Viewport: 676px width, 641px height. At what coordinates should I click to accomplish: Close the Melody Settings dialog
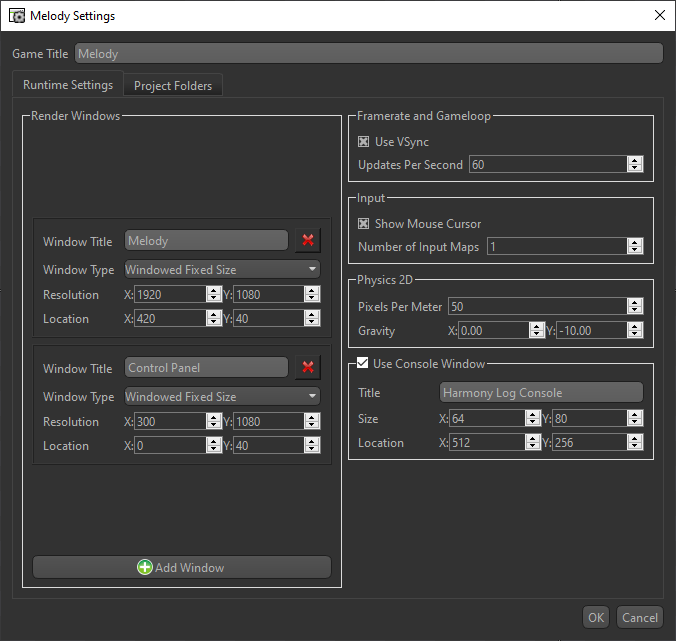660,16
